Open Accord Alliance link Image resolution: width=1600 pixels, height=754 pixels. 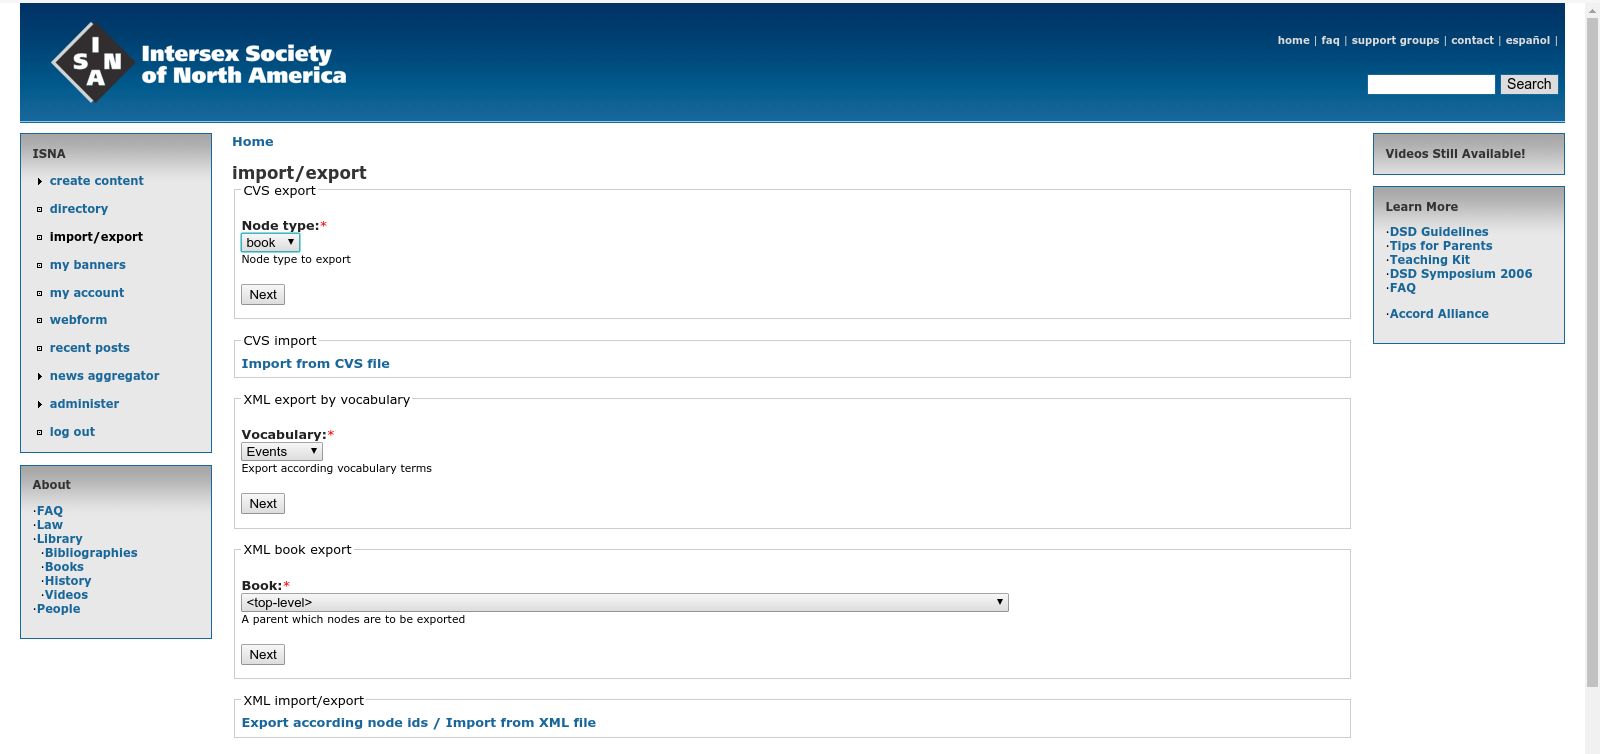click(x=1439, y=314)
